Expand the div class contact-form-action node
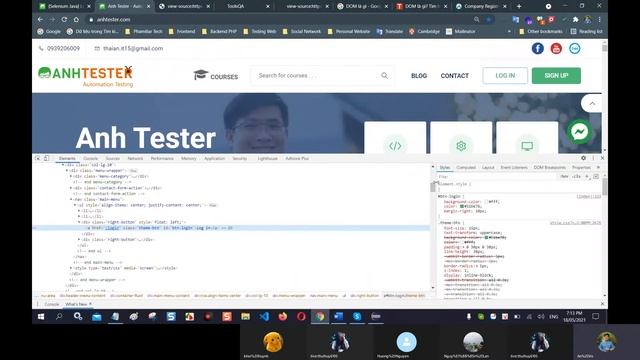640x360 pixels. click(x=71, y=188)
